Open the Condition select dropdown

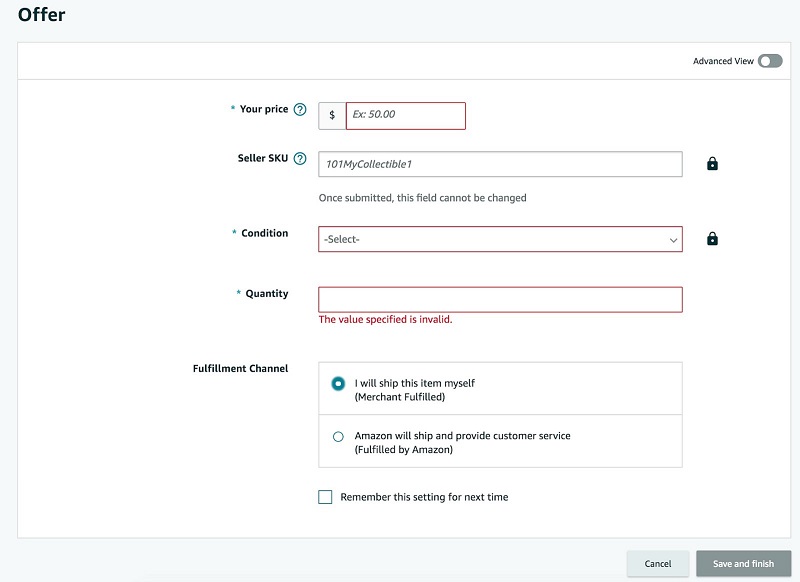point(500,239)
